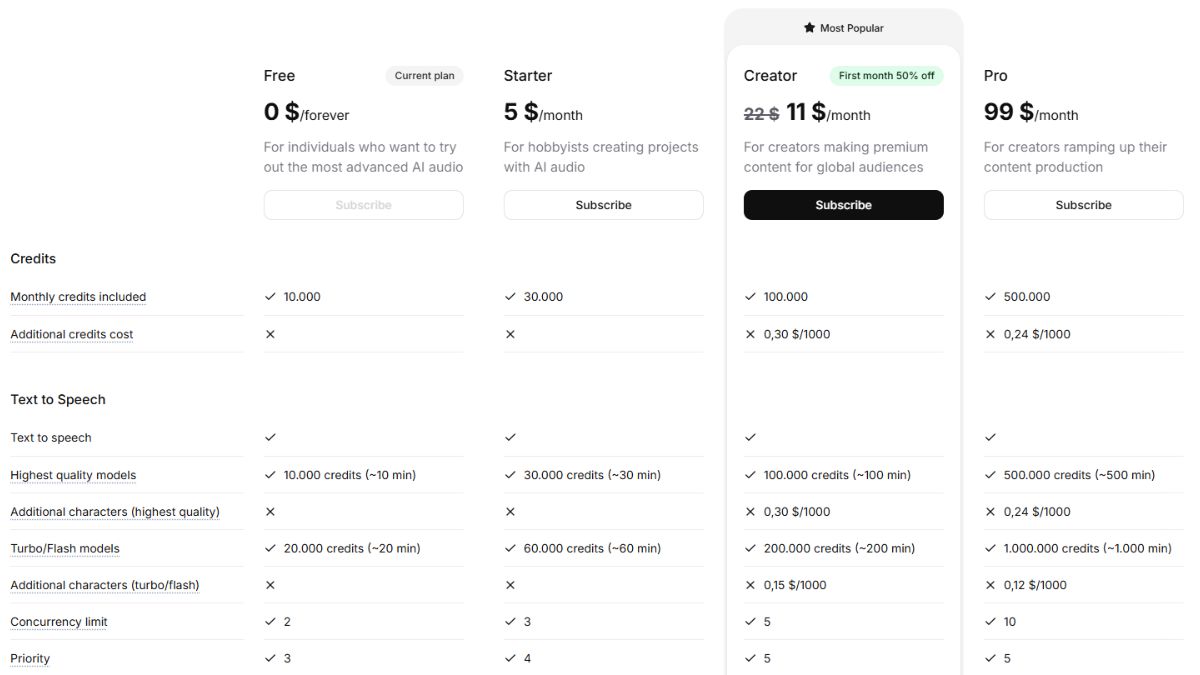Click the checkmark next to Pro's concurrency limit 10
This screenshot has width=1200, height=675.
click(x=990, y=621)
